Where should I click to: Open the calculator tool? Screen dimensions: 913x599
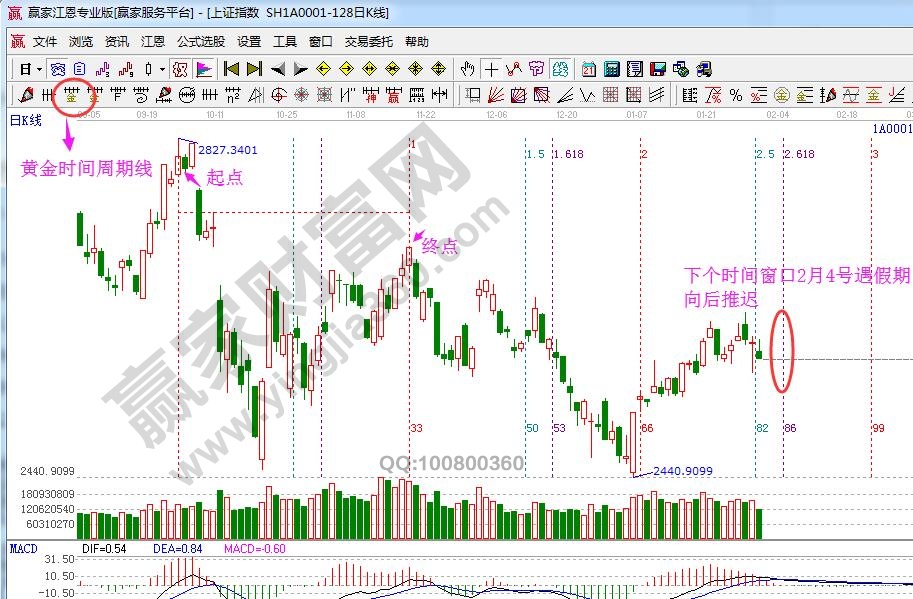[611, 69]
